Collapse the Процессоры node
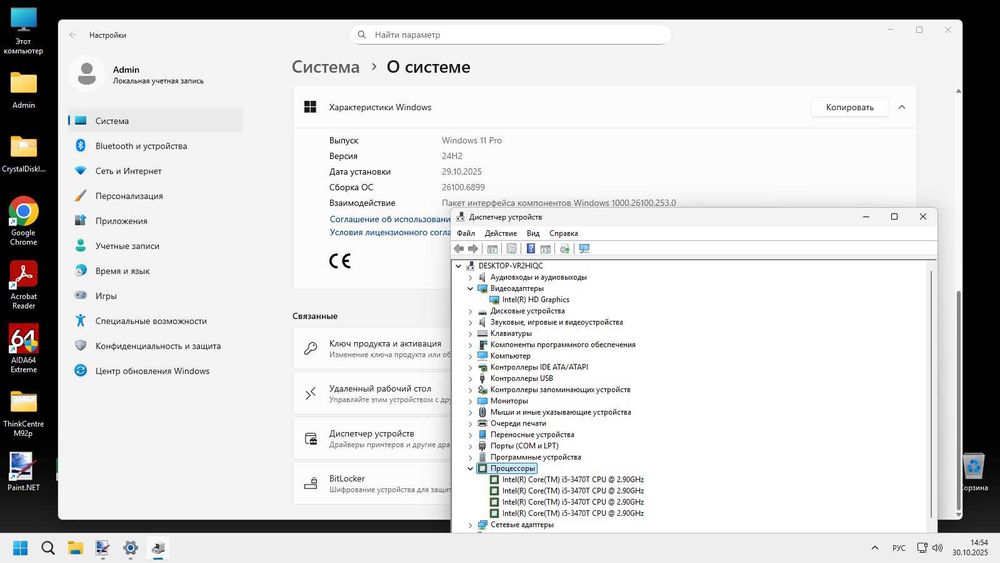This screenshot has width=1000, height=563. [471, 469]
